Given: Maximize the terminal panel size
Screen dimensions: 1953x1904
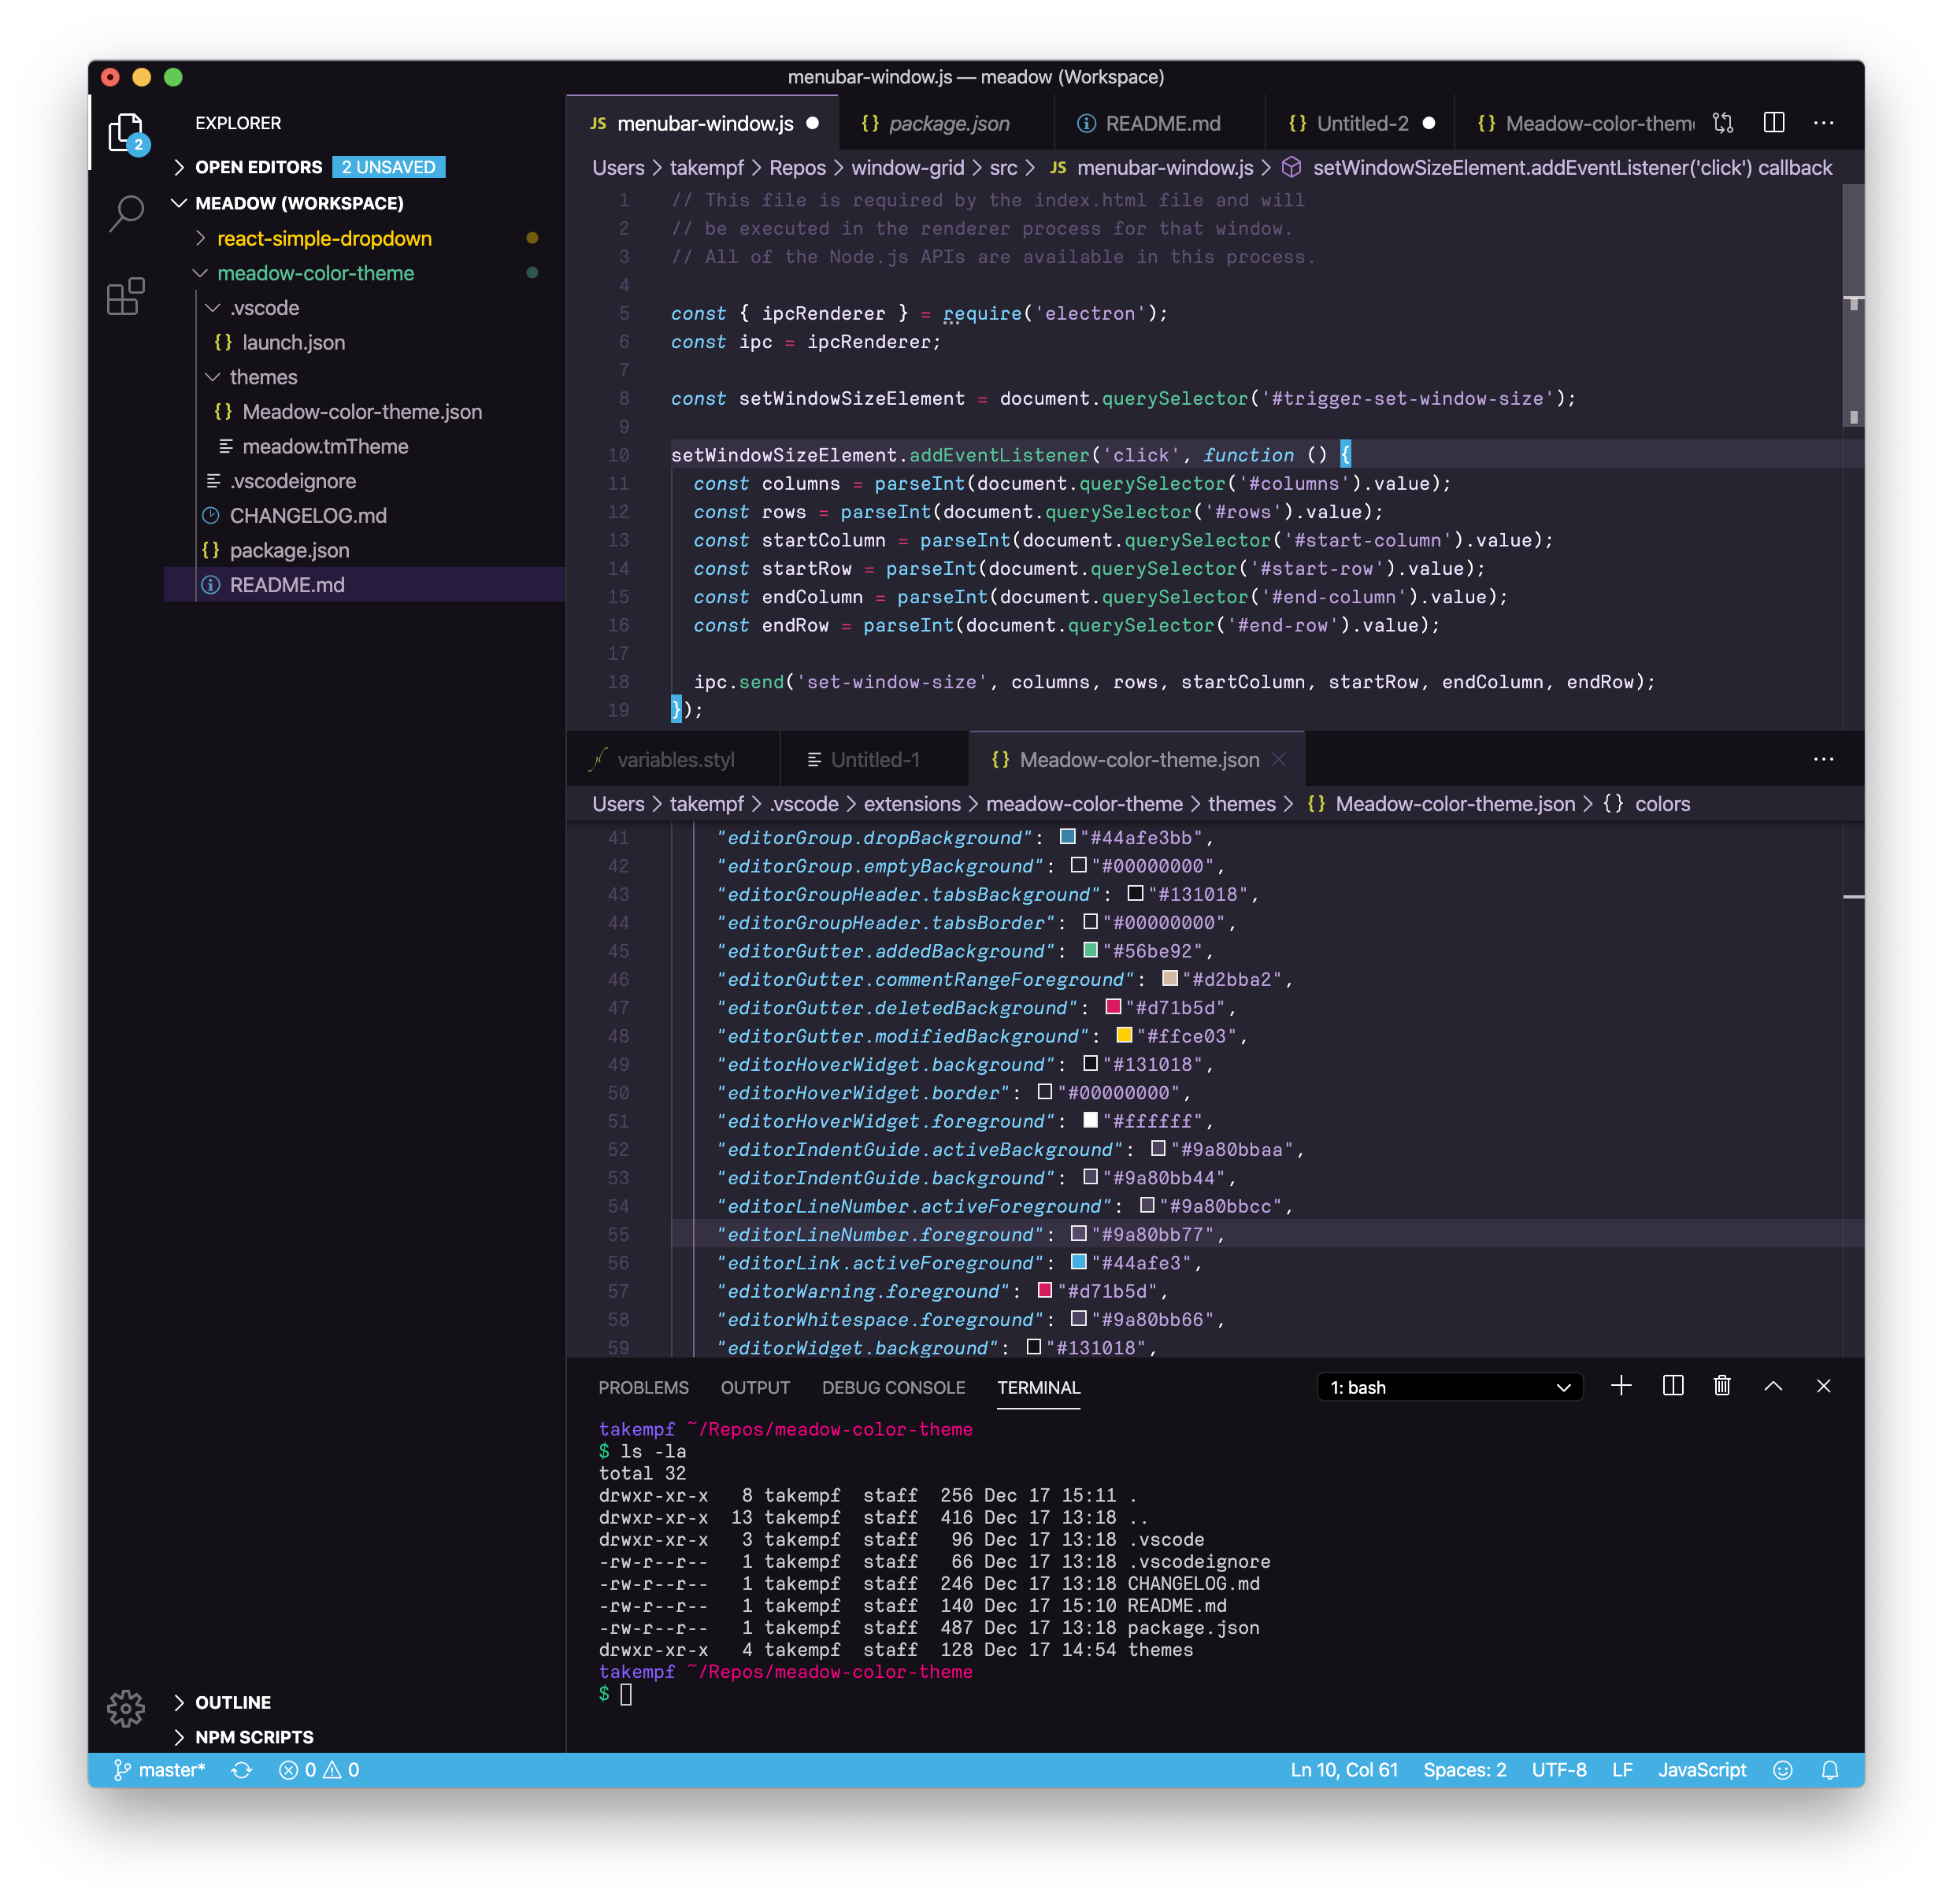Looking at the screenshot, I should 1773,1386.
